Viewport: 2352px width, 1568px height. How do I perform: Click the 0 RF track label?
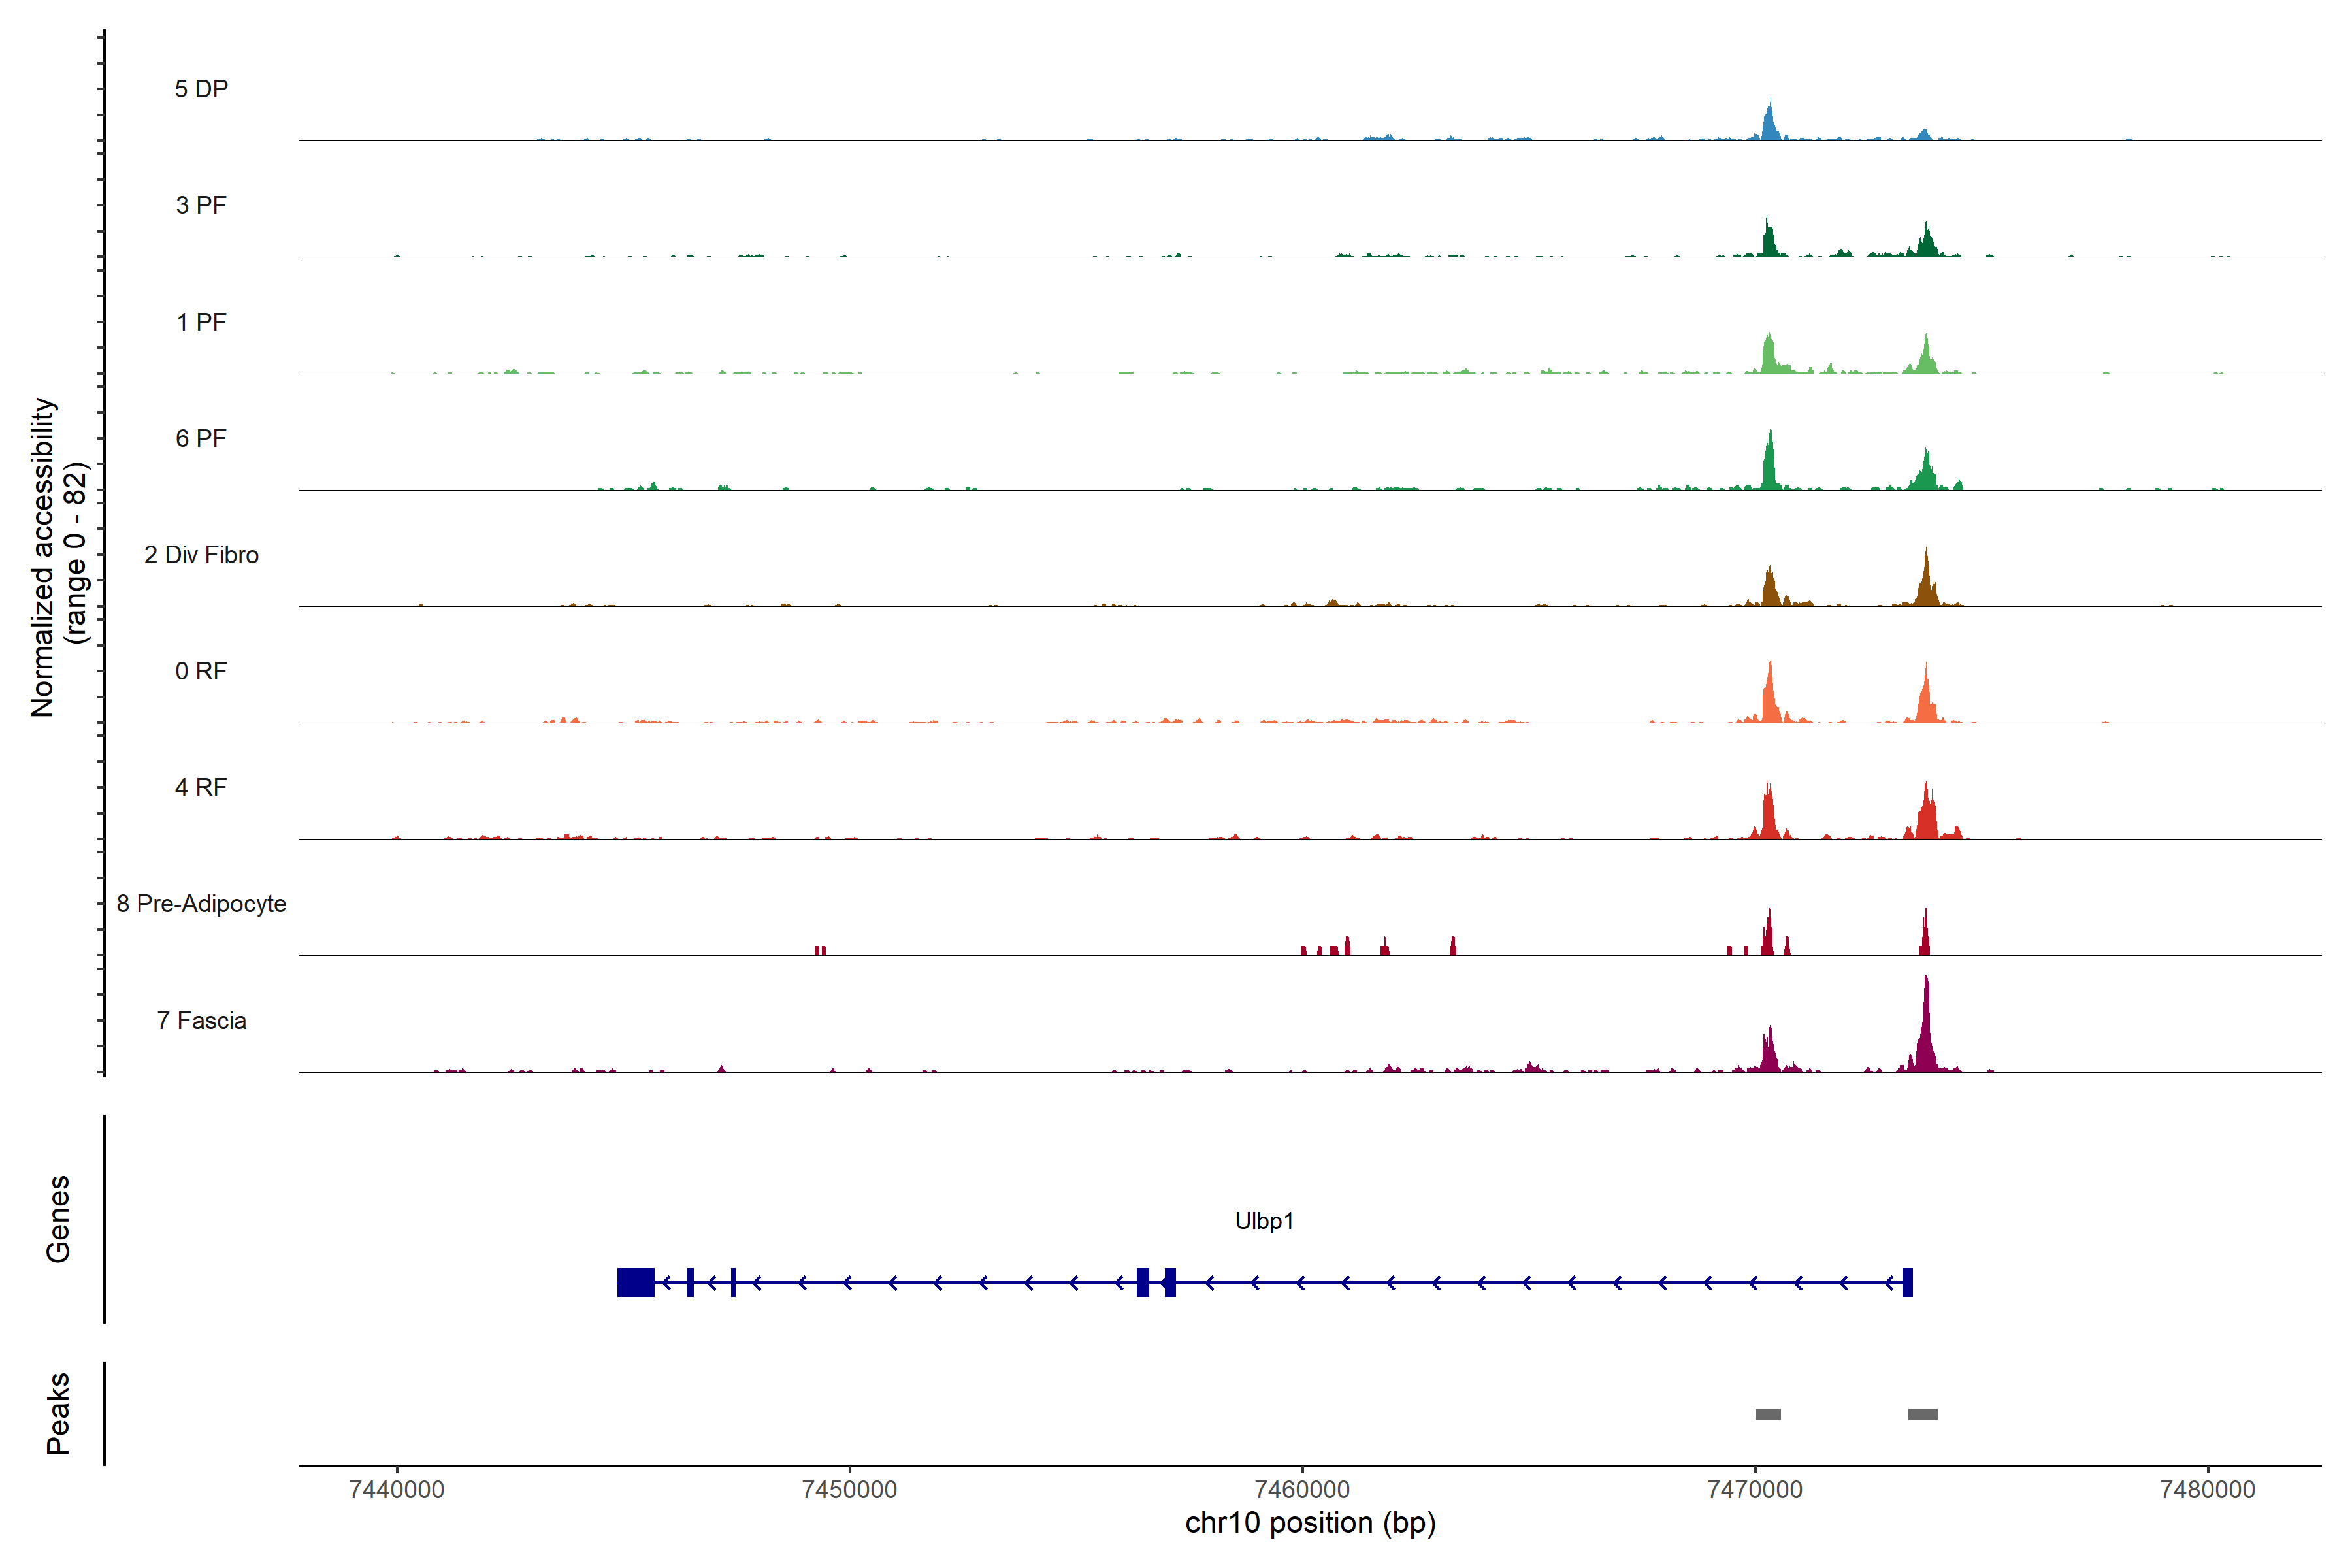tap(201, 671)
